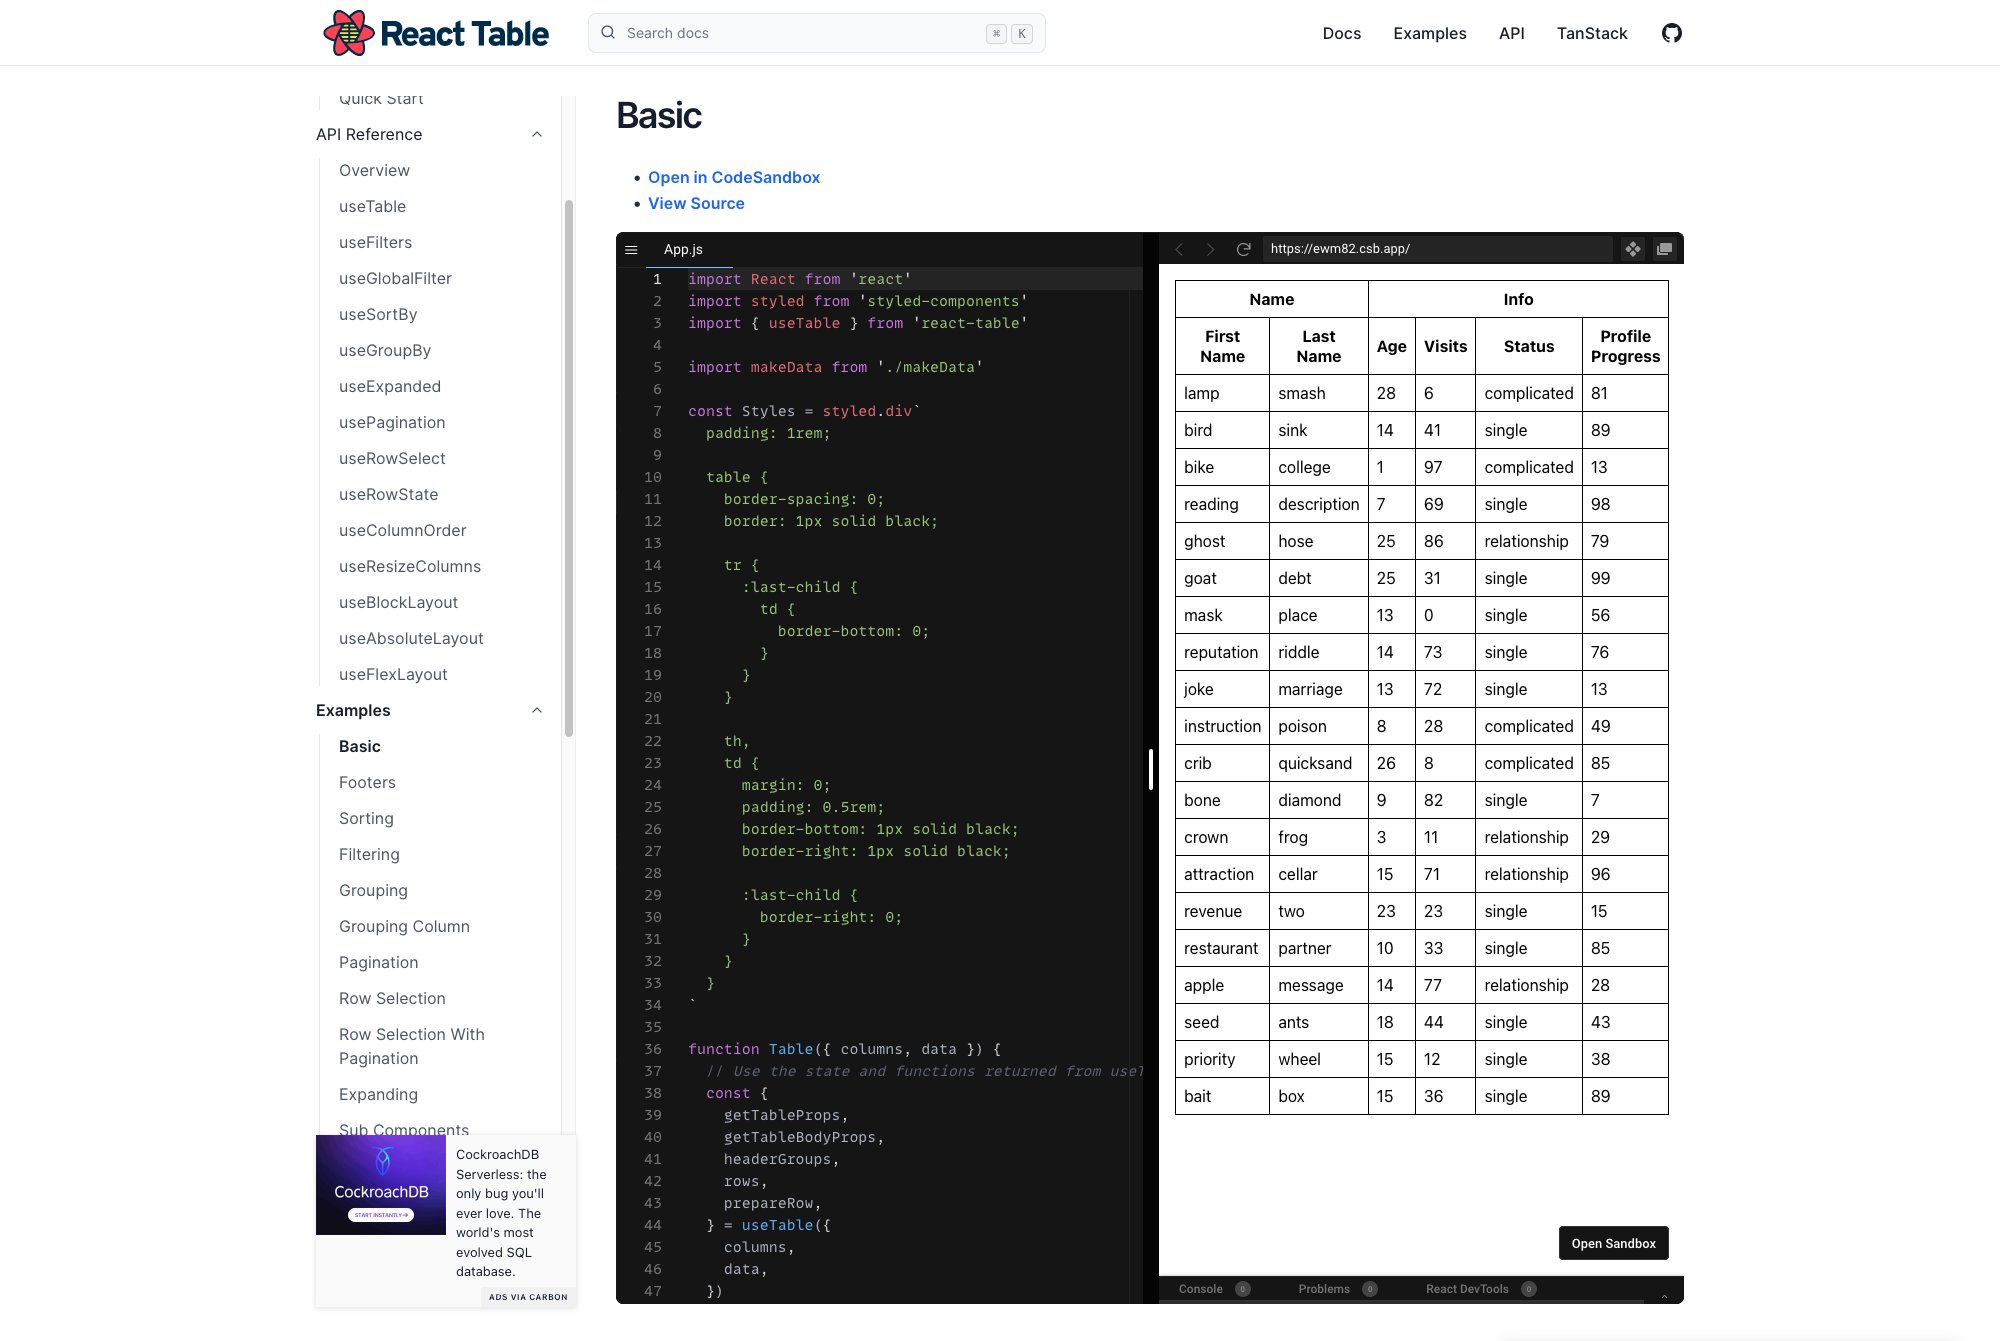The image size is (2000, 1341).
Task: Switch to the App.js file tab
Action: [x=683, y=250]
